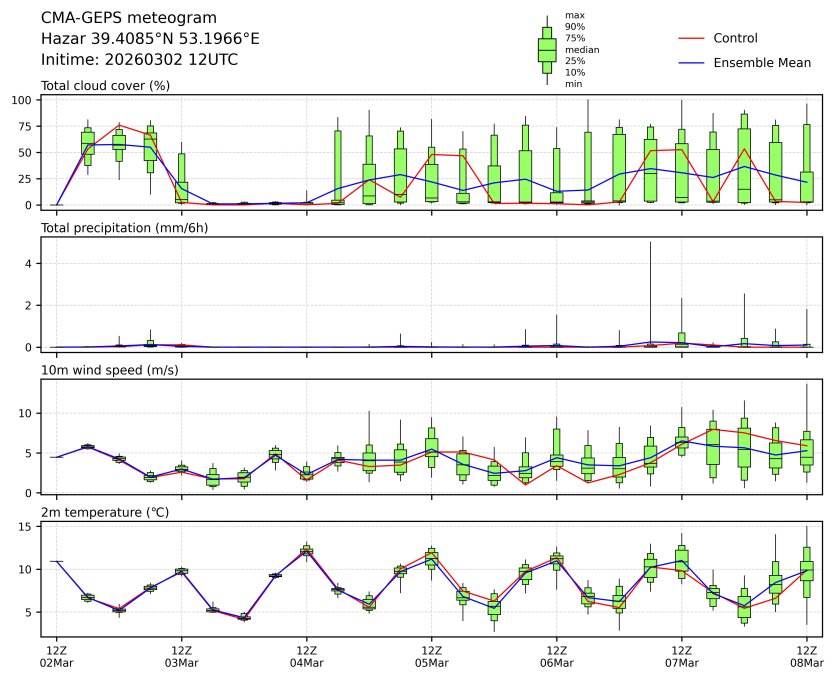Select the 'Control' legend label
Viewport: 835px width, 680px height.
[x=735, y=38]
